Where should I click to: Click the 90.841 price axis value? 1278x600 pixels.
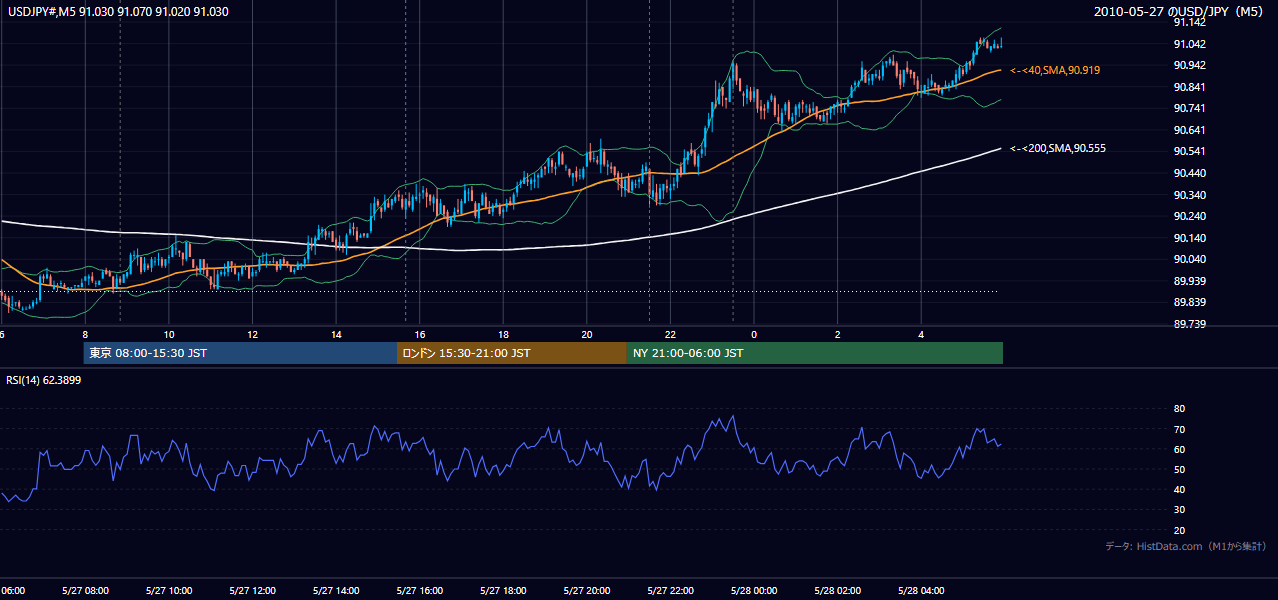click(x=1189, y=87)
